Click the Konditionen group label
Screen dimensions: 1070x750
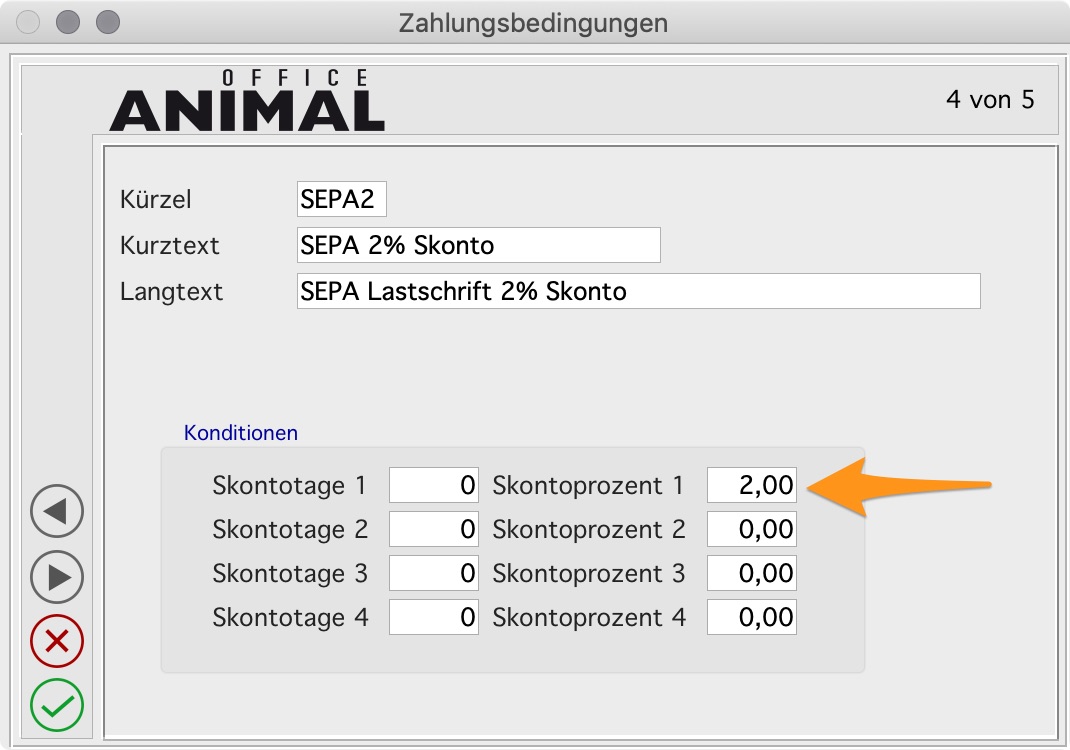click(241, 433)
